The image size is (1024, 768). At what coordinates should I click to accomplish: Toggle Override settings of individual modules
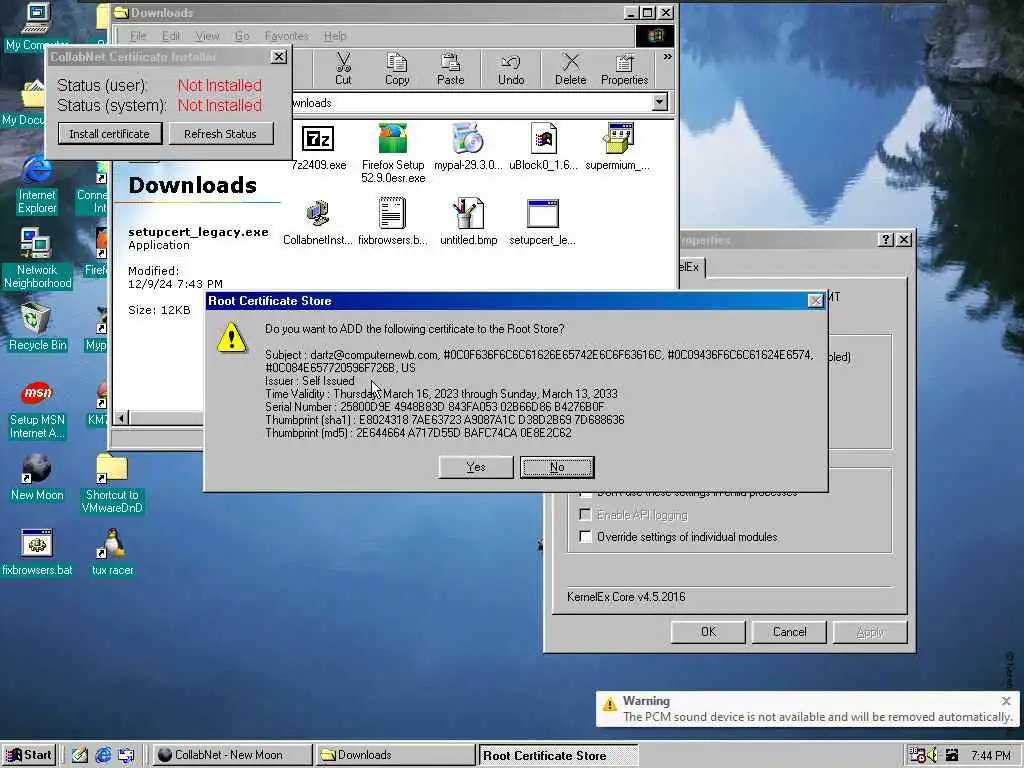[x=585, y=537]
